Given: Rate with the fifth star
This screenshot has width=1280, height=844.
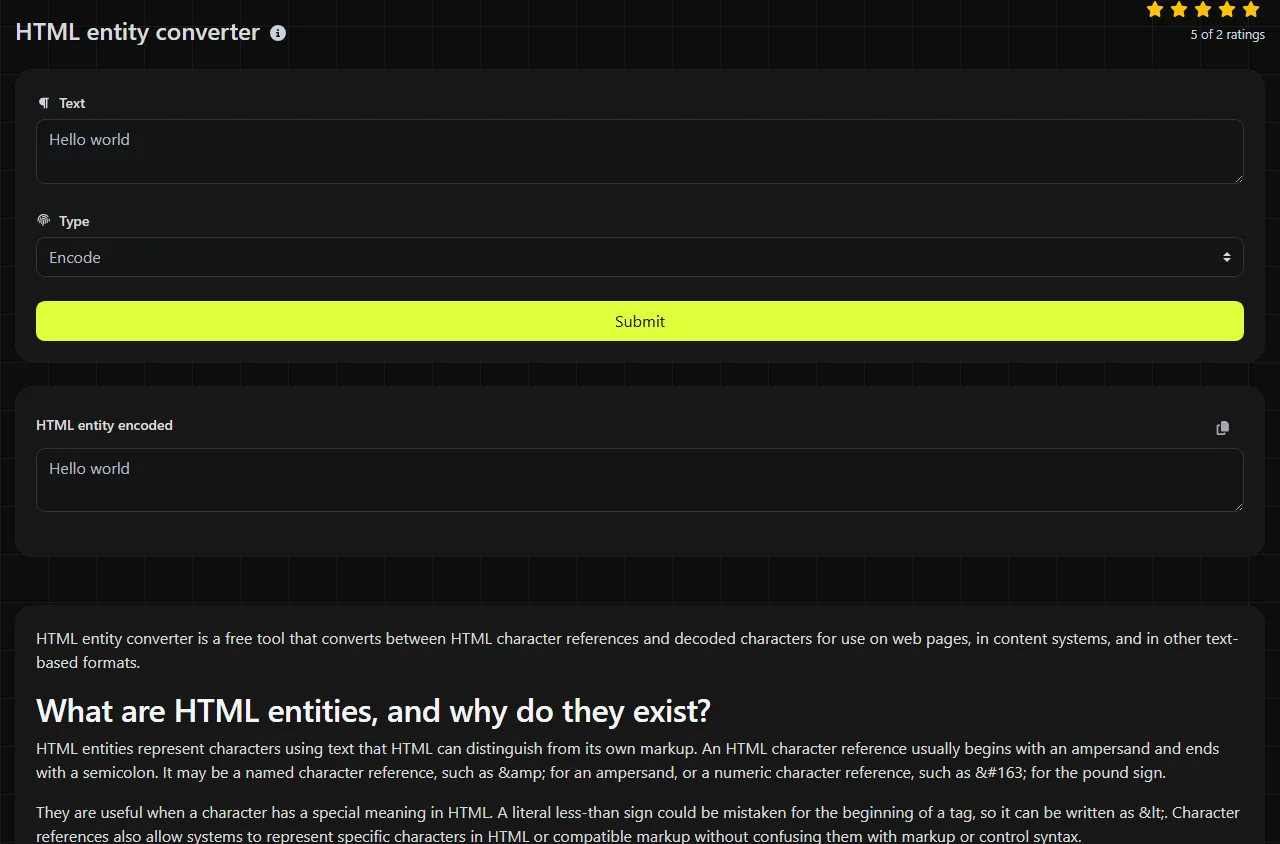Looking at the screenshot, I should click(x=1251, y=10).
